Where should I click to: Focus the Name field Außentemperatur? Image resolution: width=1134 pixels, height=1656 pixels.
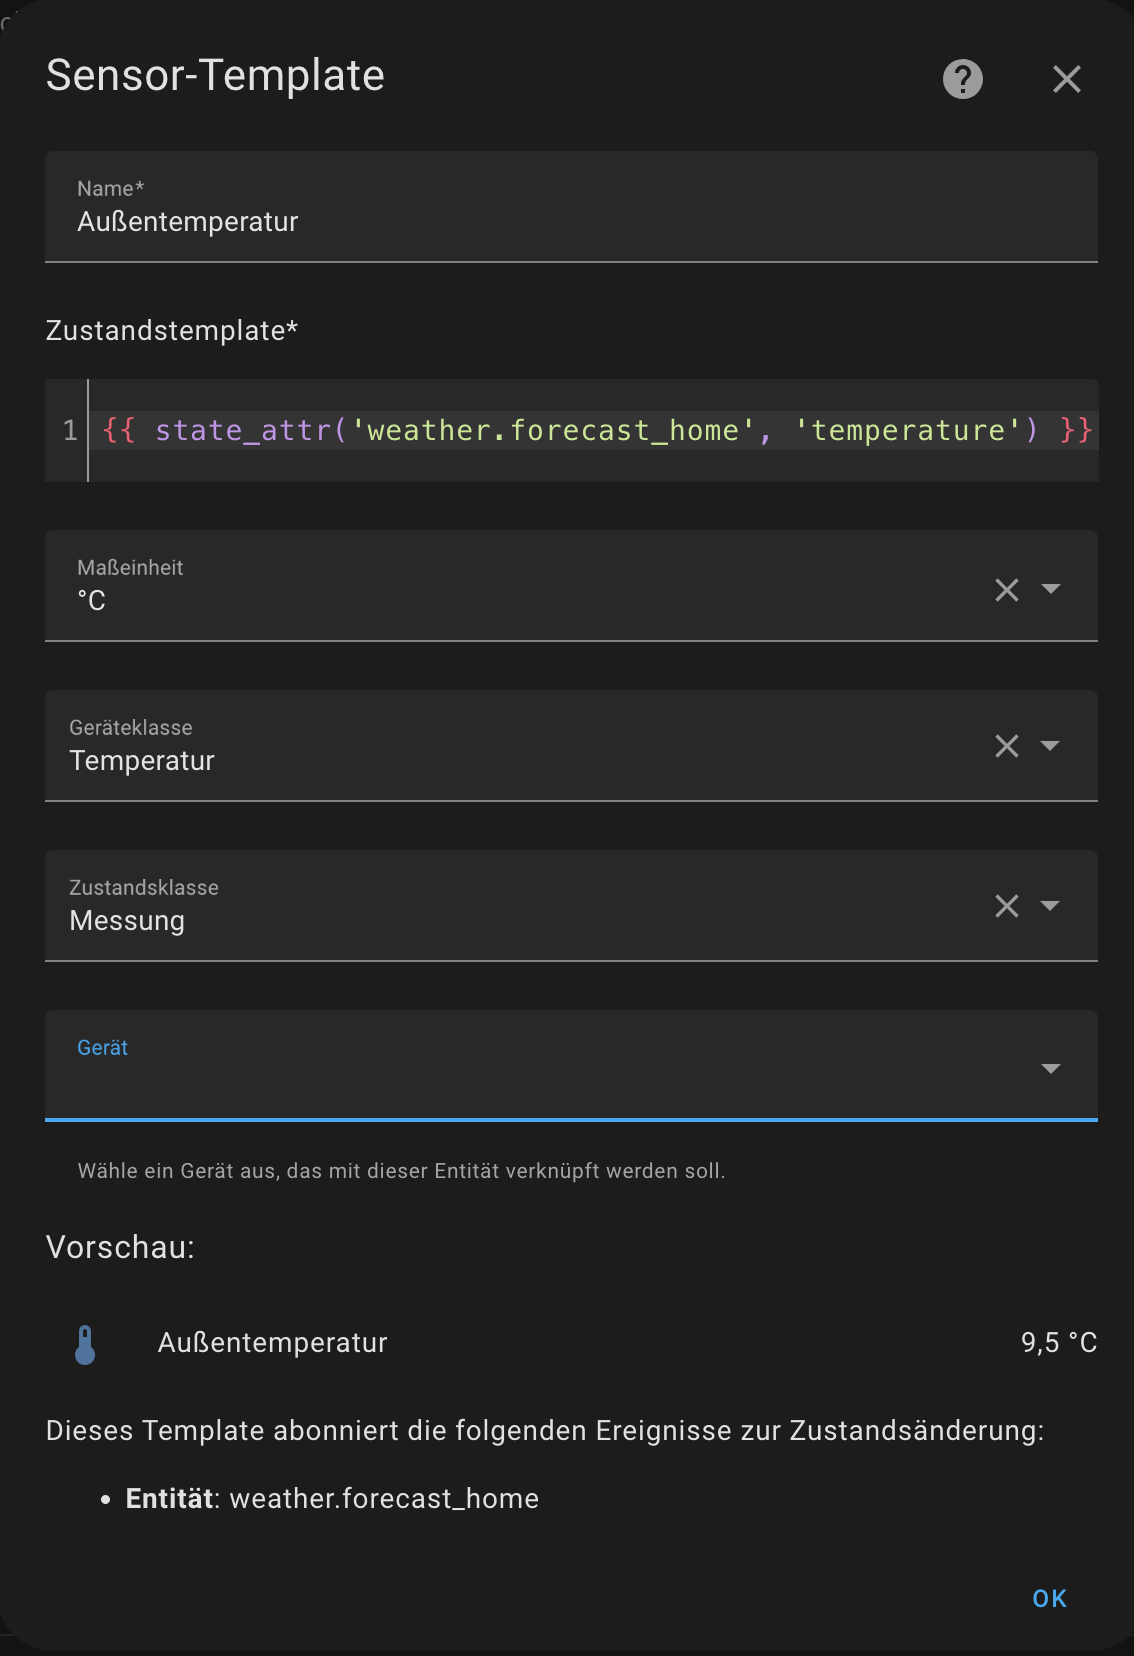[x=571, y=207]
